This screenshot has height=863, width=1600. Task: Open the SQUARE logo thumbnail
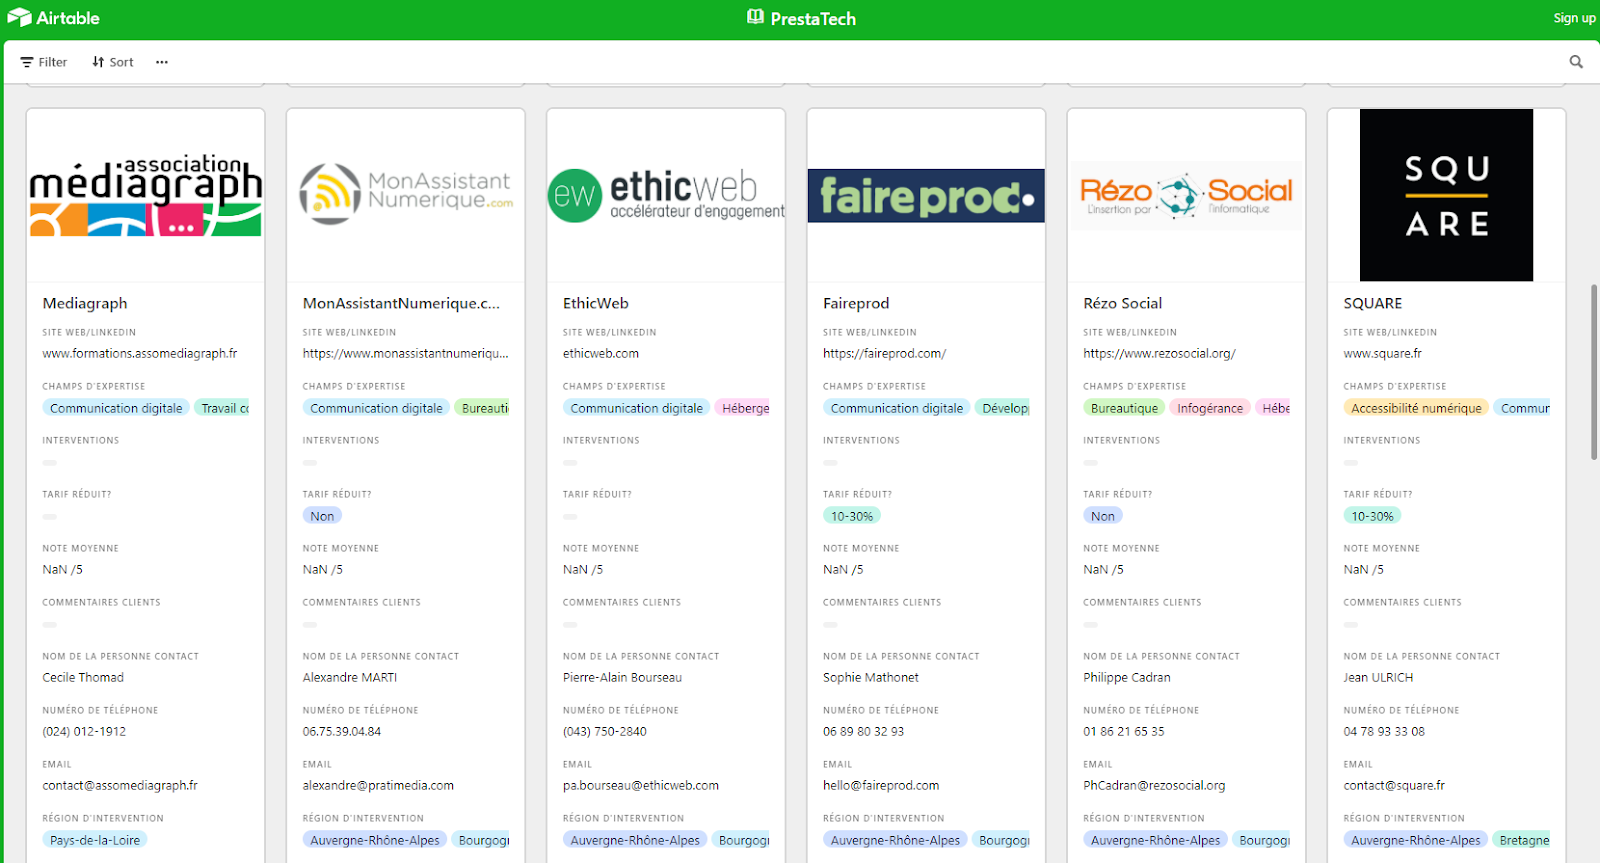(1446, 195)
